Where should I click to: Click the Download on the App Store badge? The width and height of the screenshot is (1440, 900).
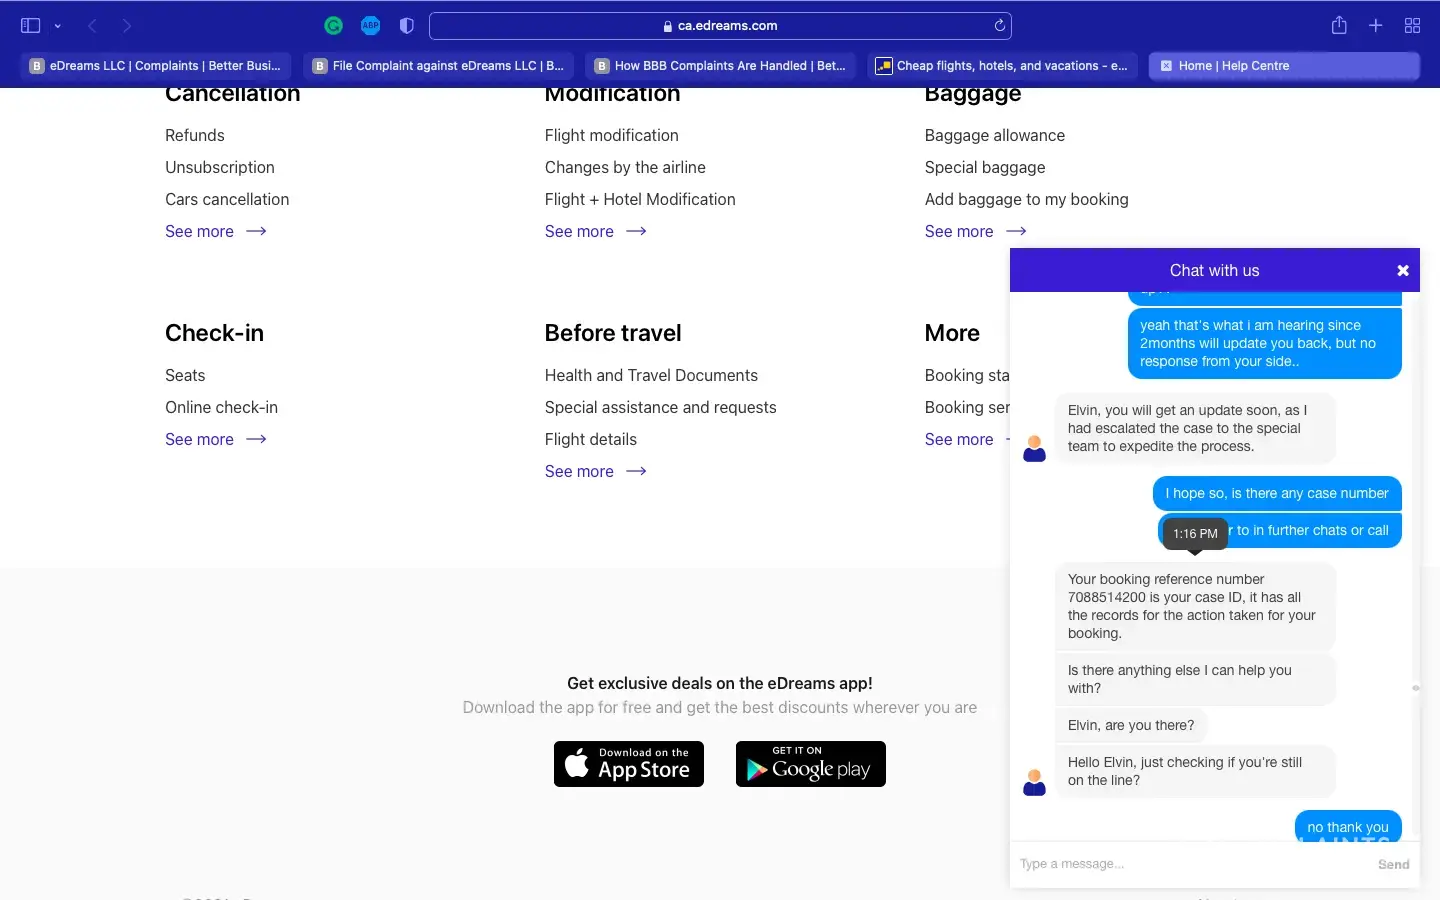click(629, 764)
